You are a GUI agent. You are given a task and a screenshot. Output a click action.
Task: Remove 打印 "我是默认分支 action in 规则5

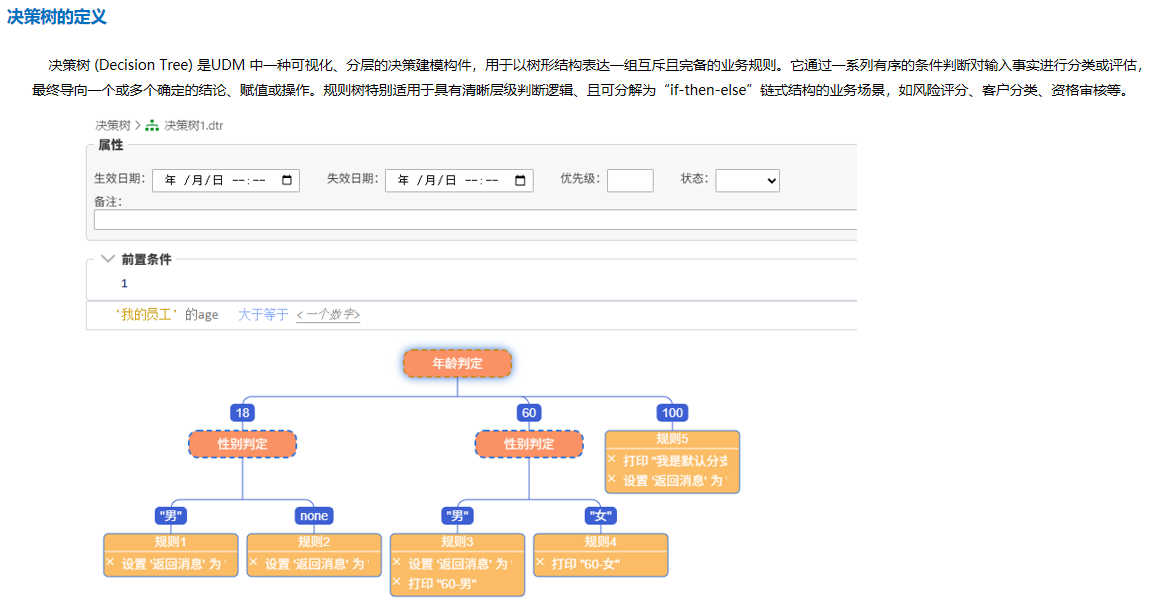point(612,460)
